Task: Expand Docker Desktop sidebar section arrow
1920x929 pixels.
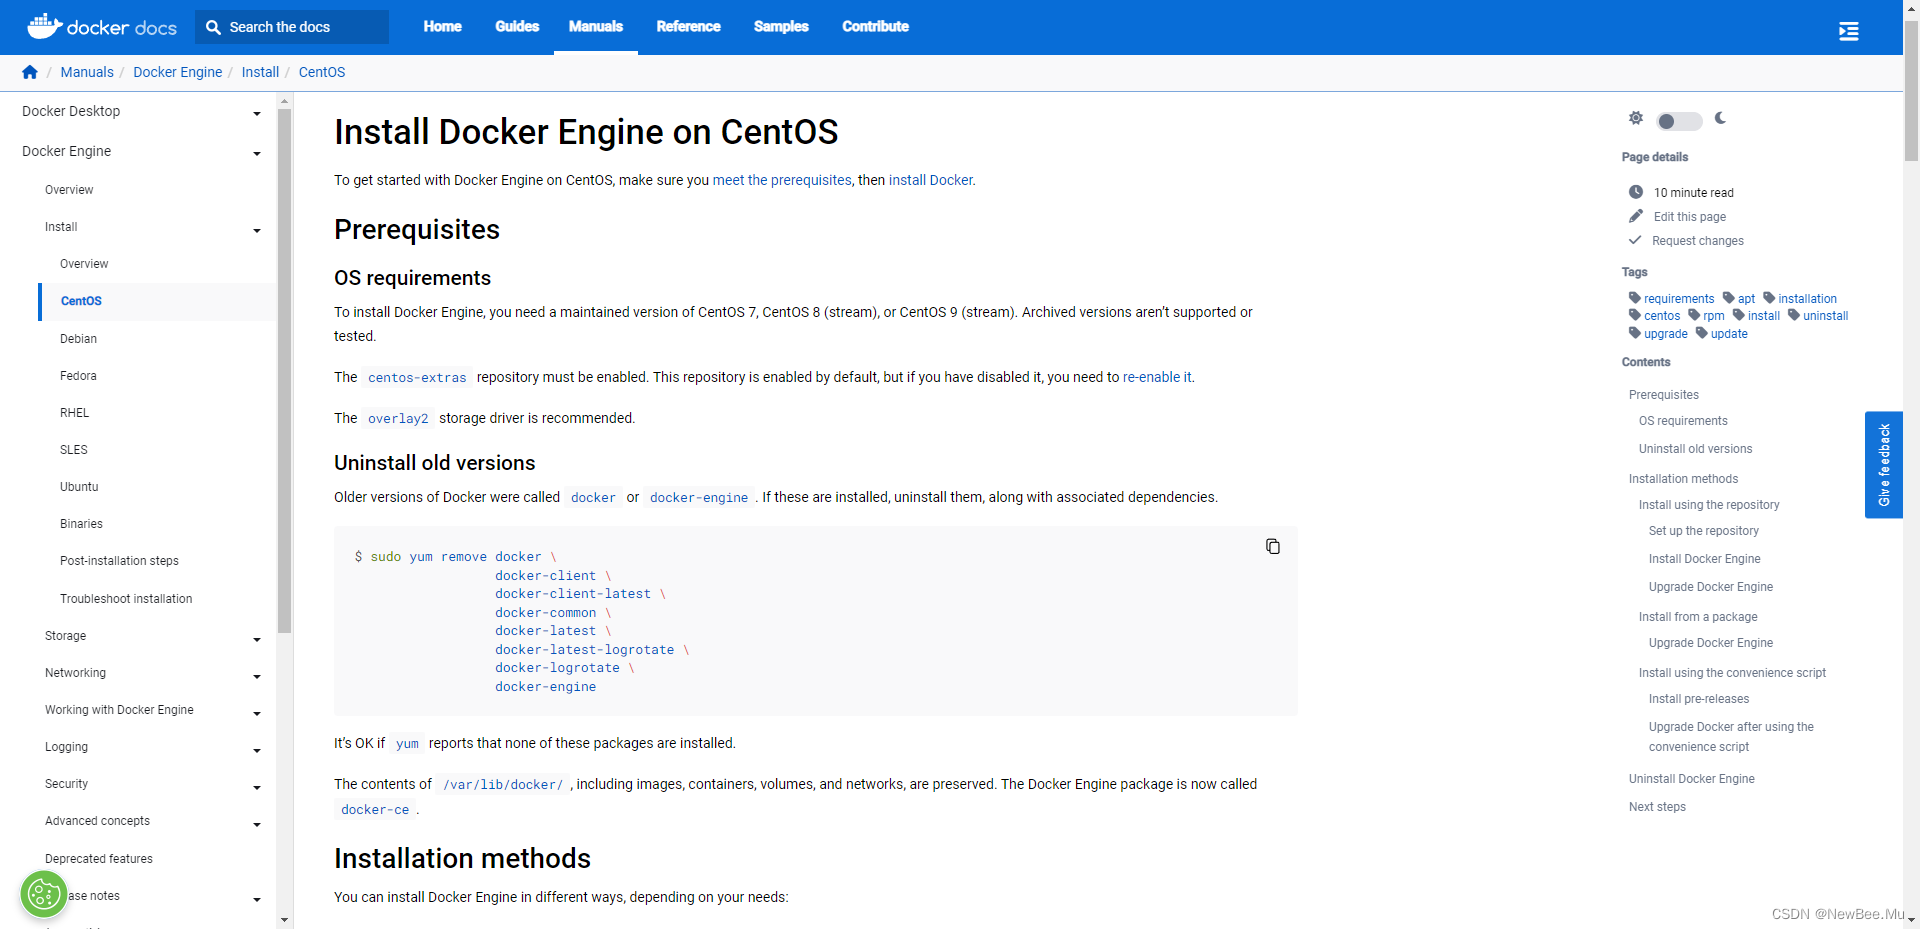Action: (x=257, y=114)
